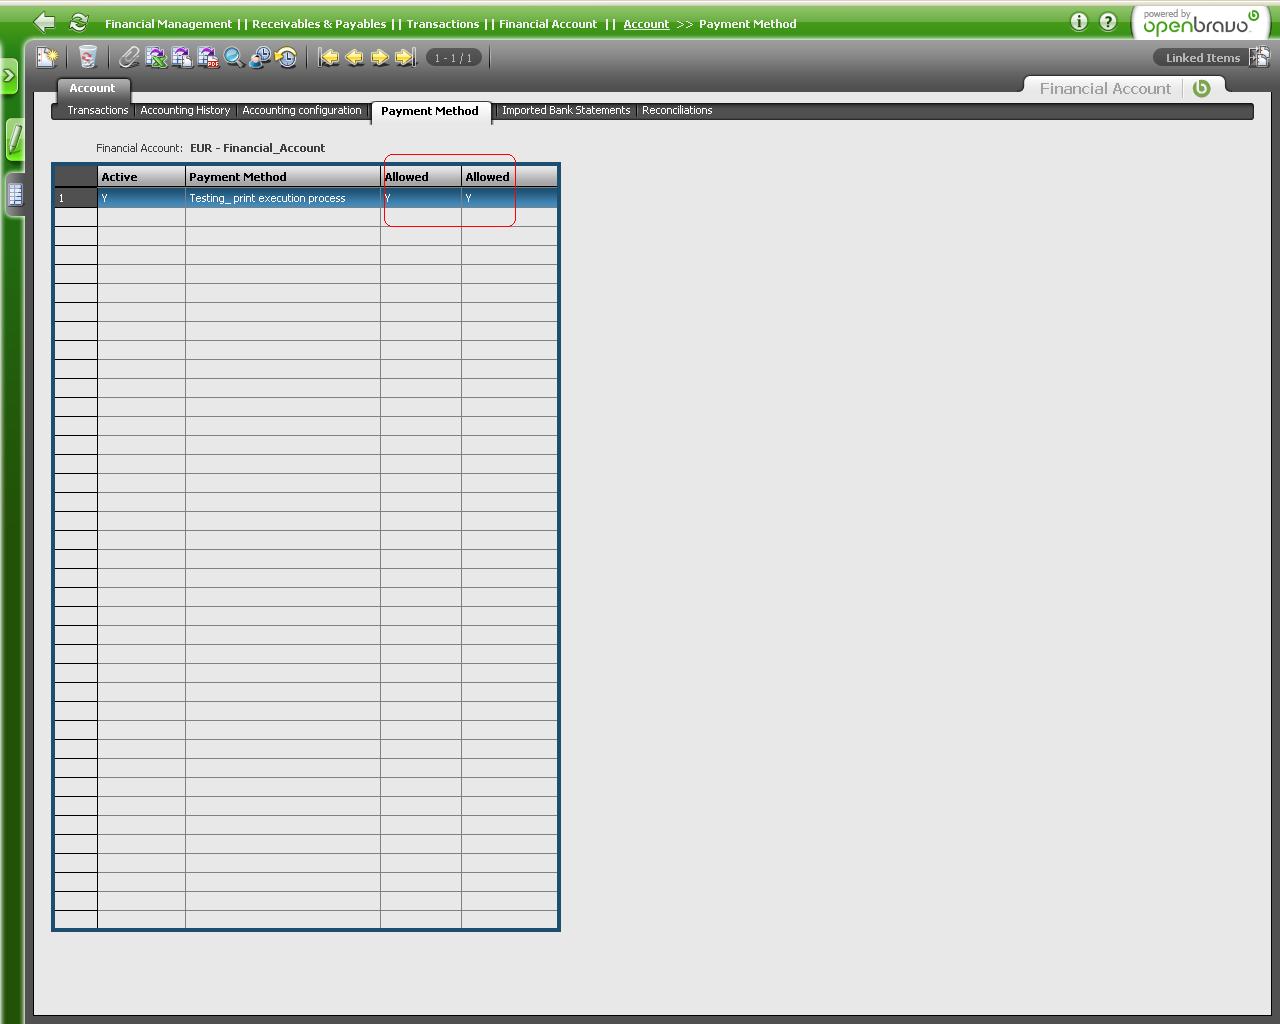Viewport: 1280px width, 1024px height.
Task: Open the Reconciliations tab
Action: [677, 110]
